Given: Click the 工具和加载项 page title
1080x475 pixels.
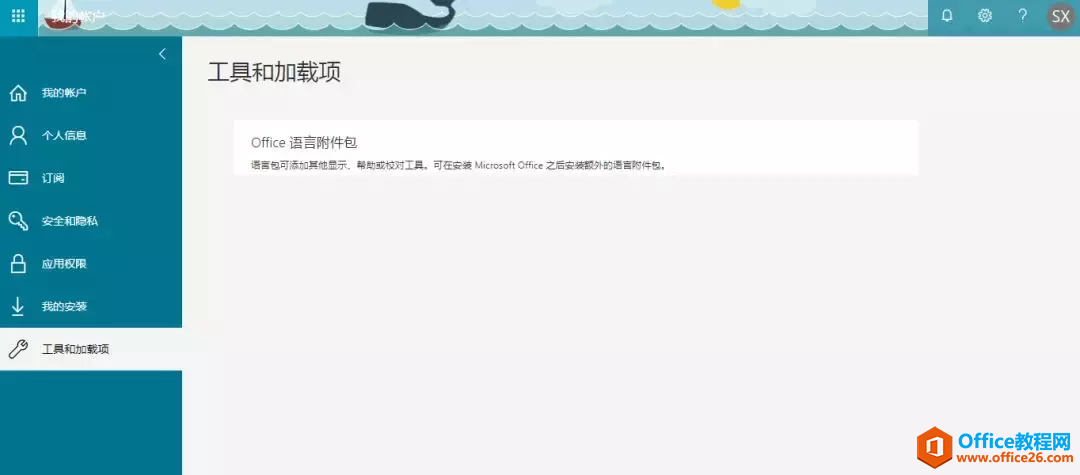Looking at the screenshot, I should [x=274, y=72].
